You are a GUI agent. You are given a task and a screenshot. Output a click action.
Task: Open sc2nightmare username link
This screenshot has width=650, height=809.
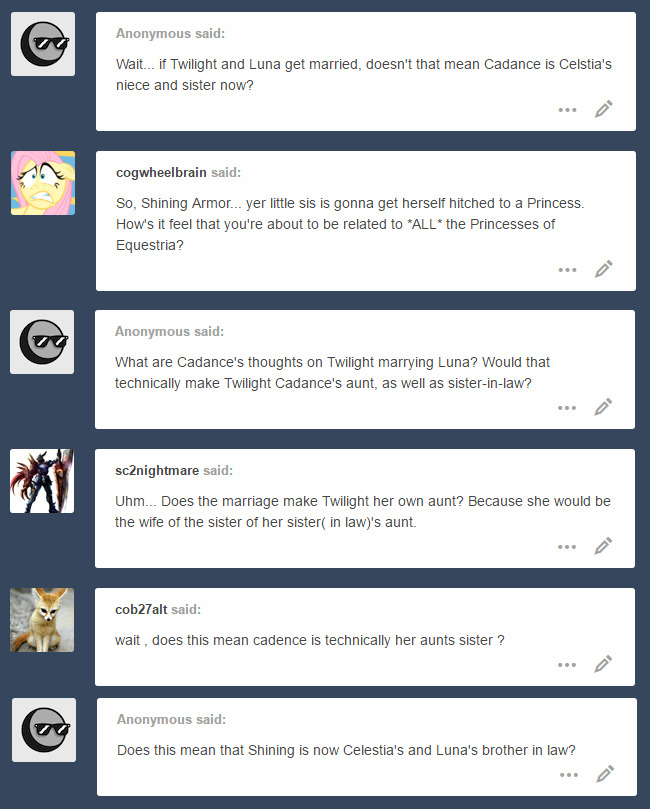tap(157, 471)
